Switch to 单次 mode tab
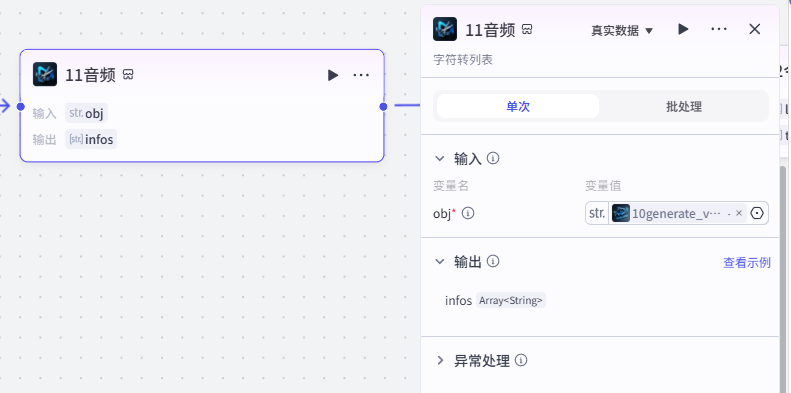The image size is (791, 393). pos(518,106)
